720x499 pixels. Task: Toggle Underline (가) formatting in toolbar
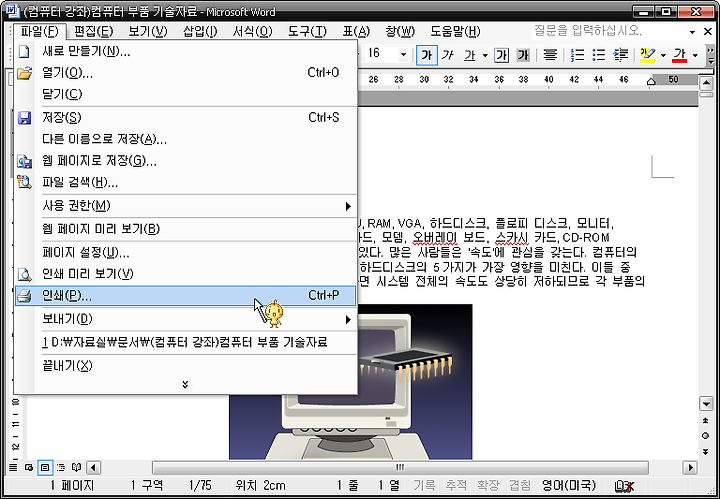(469, 55)
